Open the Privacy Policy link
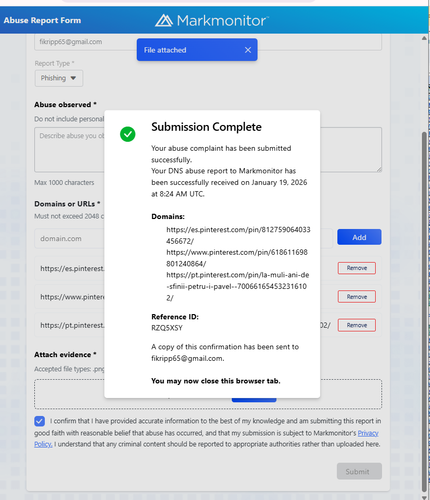This screenshot has height=500, width=430. pos(368,433)
